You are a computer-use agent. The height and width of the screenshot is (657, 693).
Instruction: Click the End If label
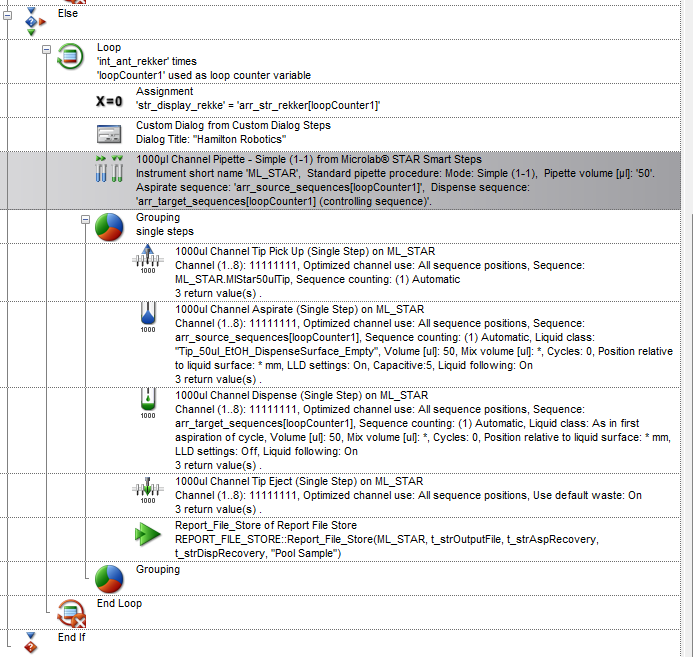click(x=72, y=638)
